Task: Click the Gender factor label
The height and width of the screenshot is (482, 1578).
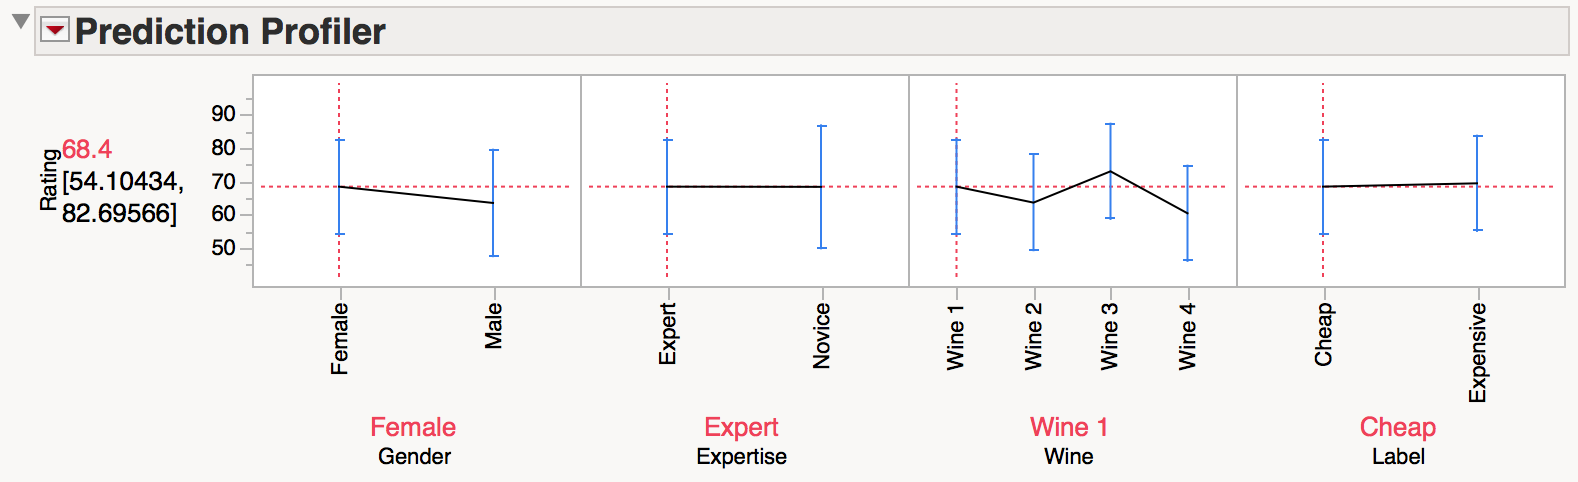Action: coord(414,457)
